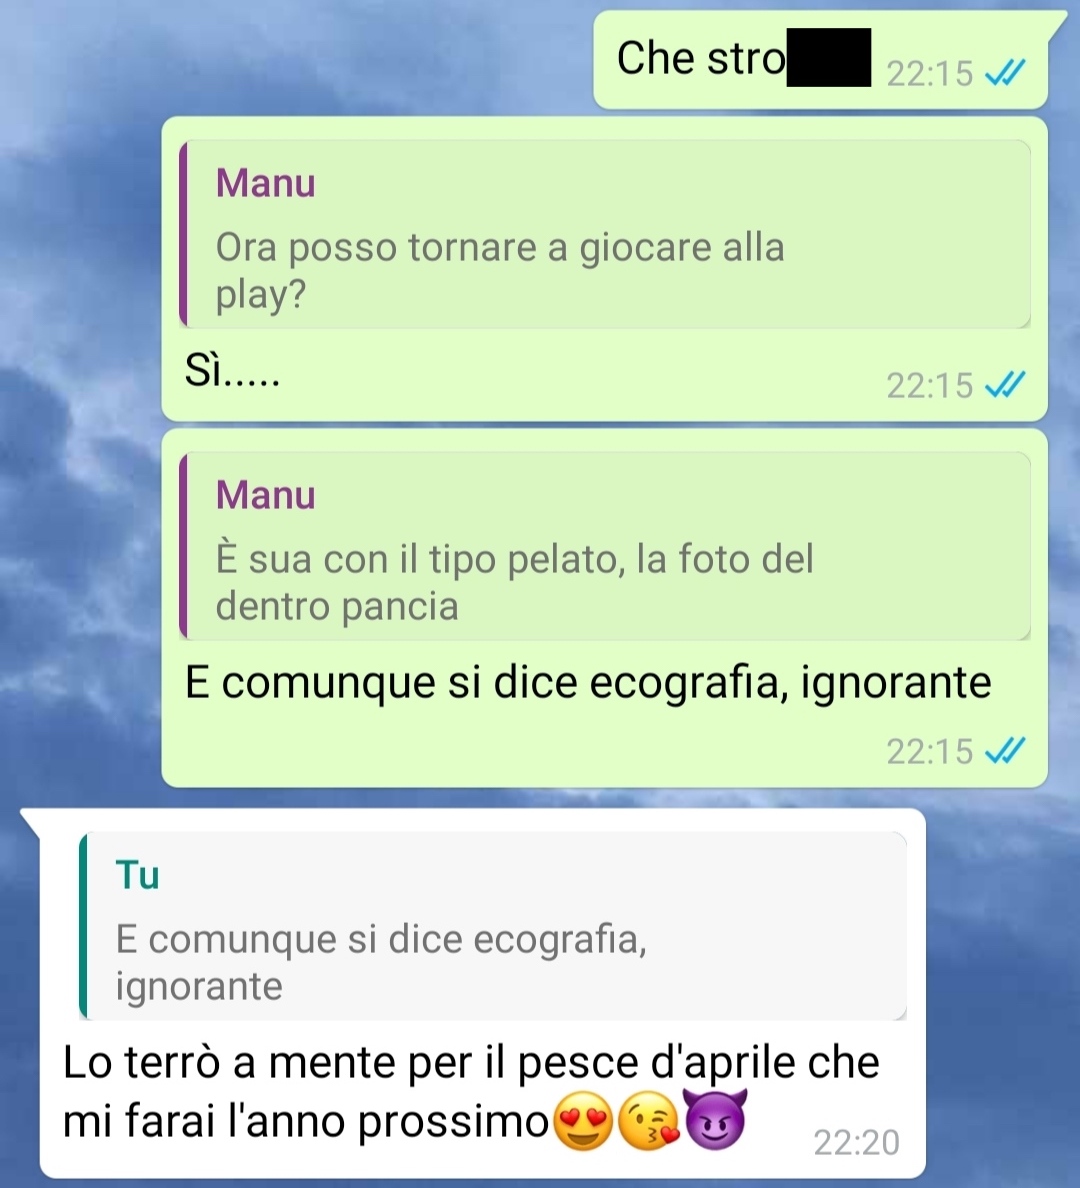Click the kissing face emoji

tap(648, 1121)
